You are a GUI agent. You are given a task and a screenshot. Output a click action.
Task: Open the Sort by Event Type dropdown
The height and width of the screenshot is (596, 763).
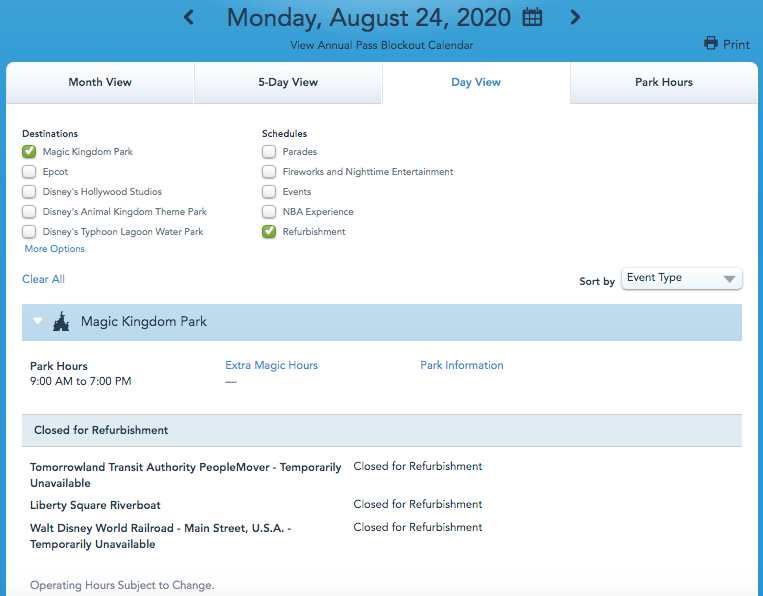click(x=682, y=278)
